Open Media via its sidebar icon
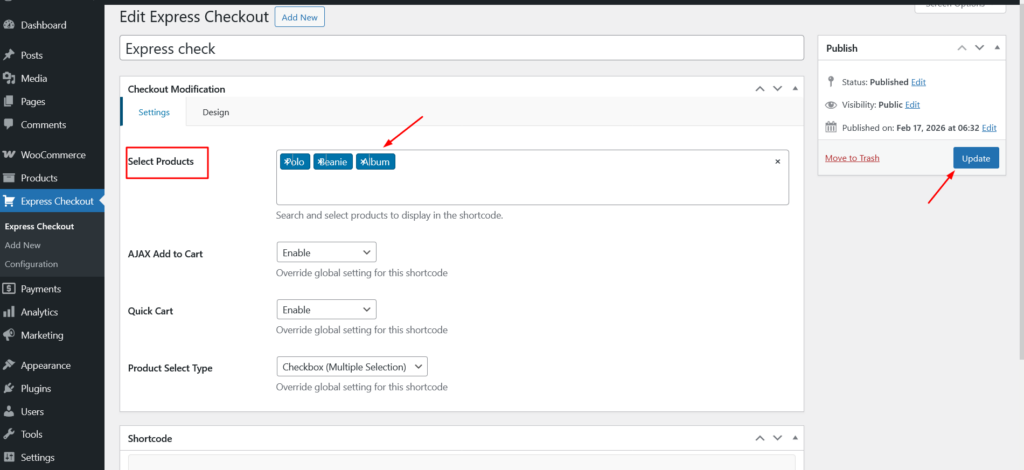 coord(9,78)
